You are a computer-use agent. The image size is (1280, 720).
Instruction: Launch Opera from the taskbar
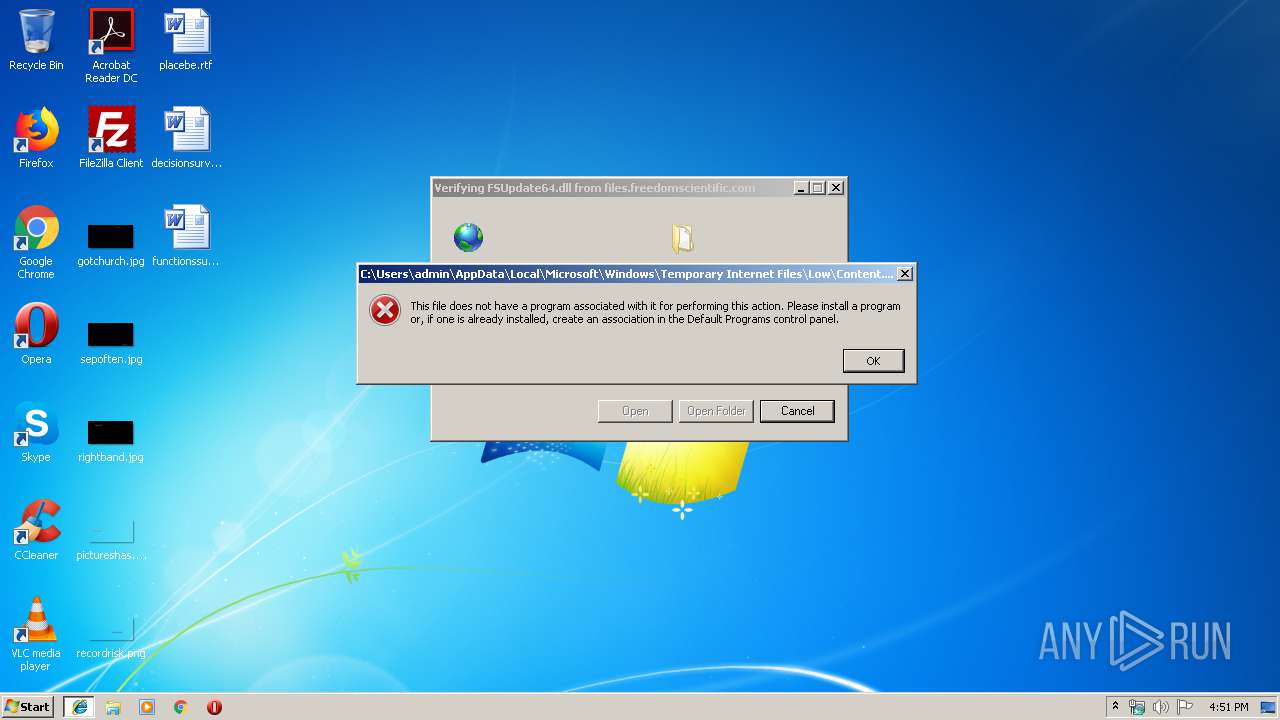(x=214, y=707)
